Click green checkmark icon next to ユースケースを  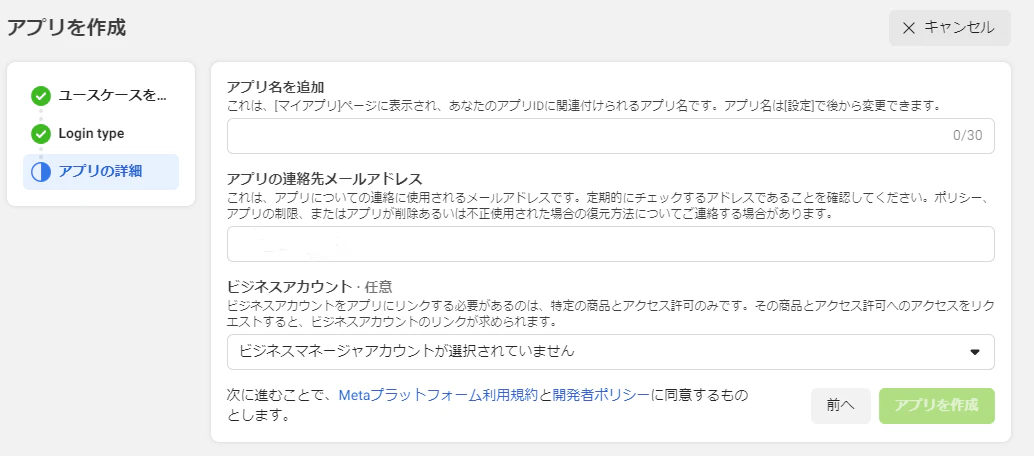tap(41, 96)
